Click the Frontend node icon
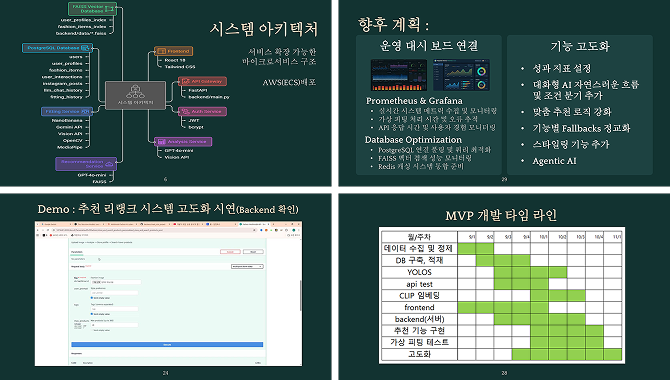Viewport: 670px width, 380px height. coord(161,51)
